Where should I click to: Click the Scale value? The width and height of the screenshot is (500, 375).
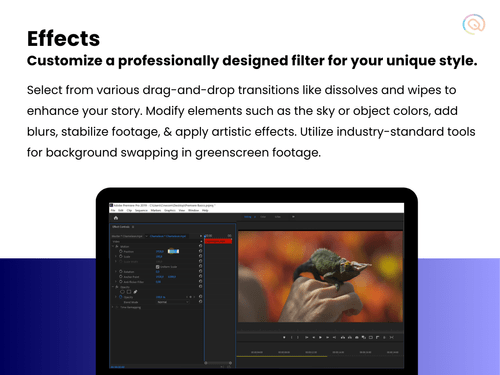(159, 257)
